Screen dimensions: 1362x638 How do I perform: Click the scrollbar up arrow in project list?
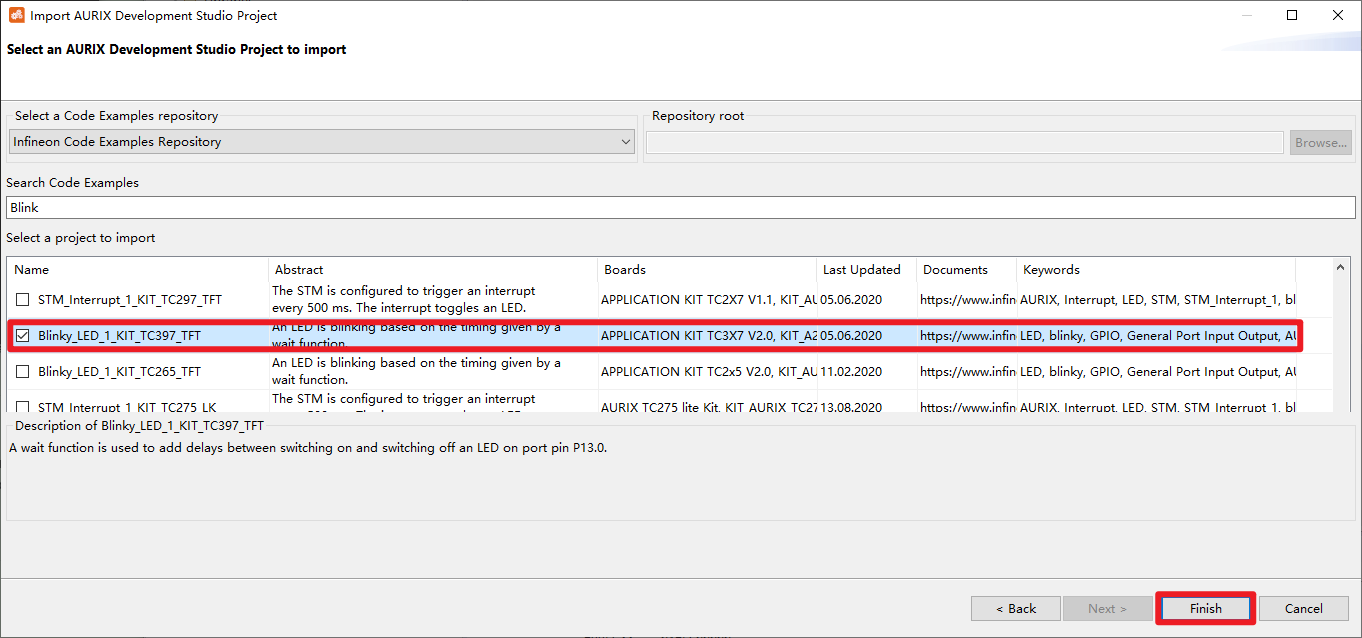[1342, 266]
